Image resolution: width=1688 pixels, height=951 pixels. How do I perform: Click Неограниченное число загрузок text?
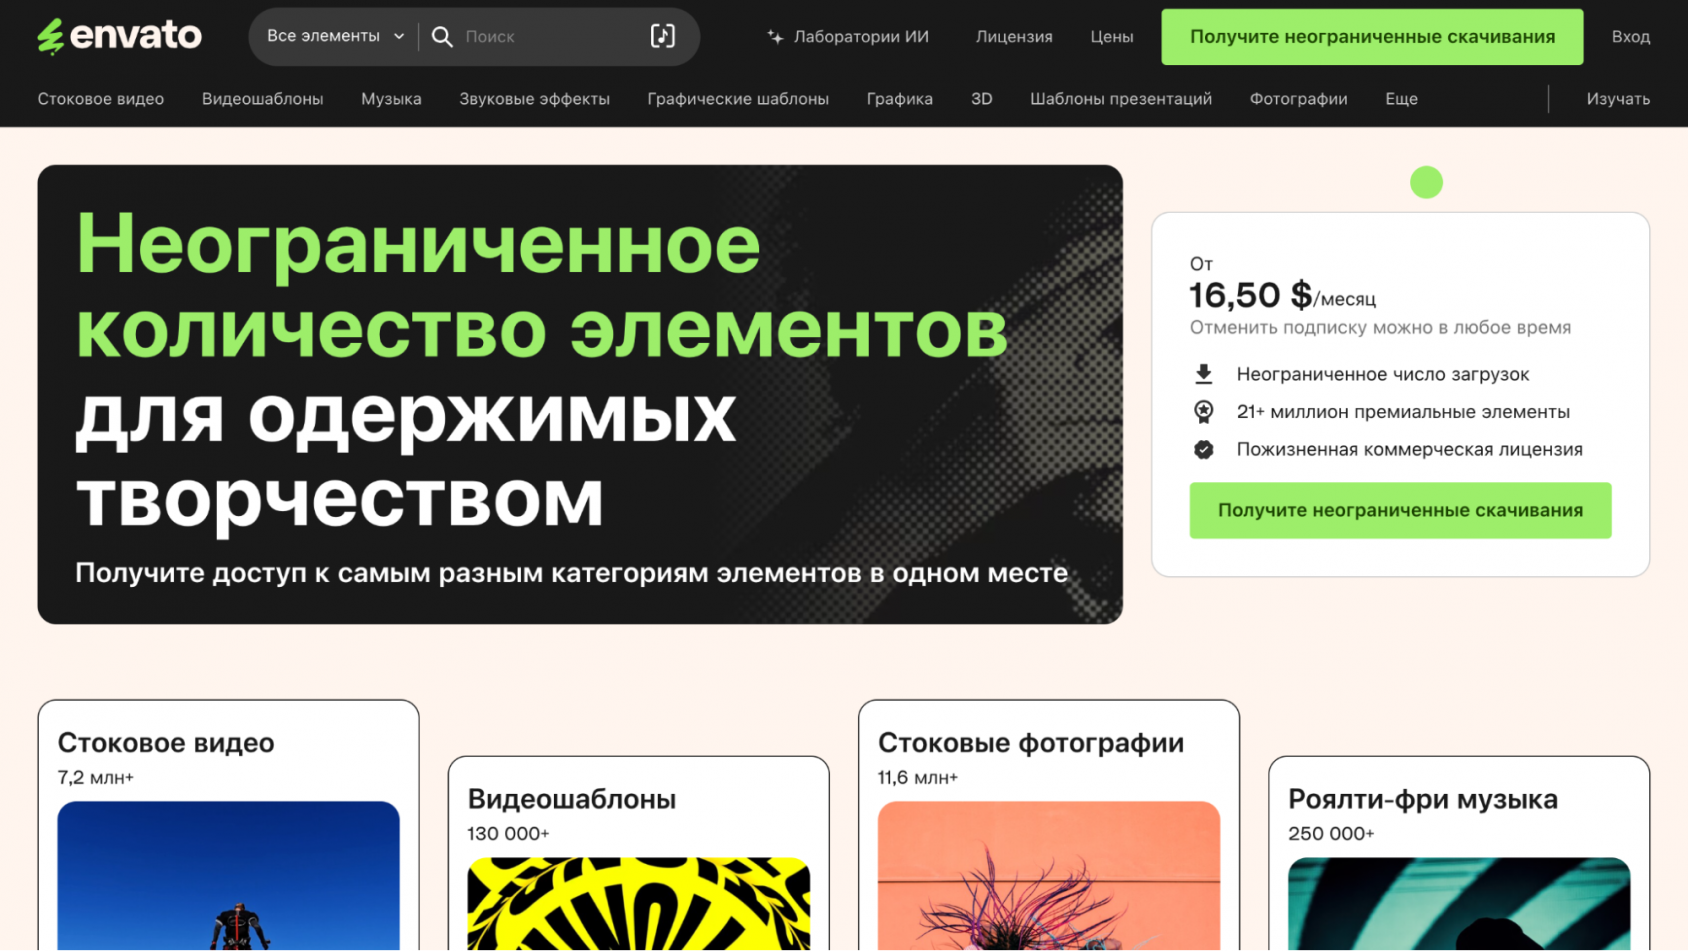coord(1383,374)
